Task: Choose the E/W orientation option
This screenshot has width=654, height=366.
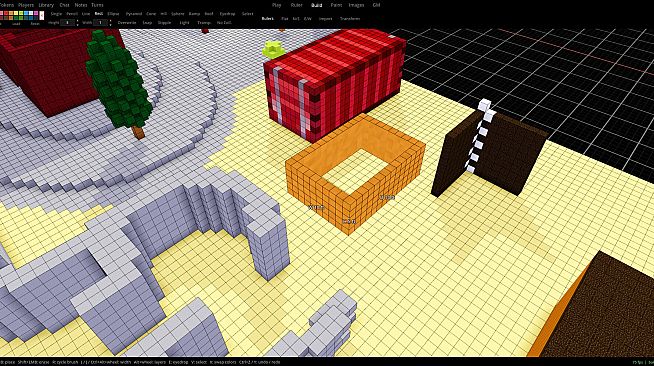Action: [307, 19]
